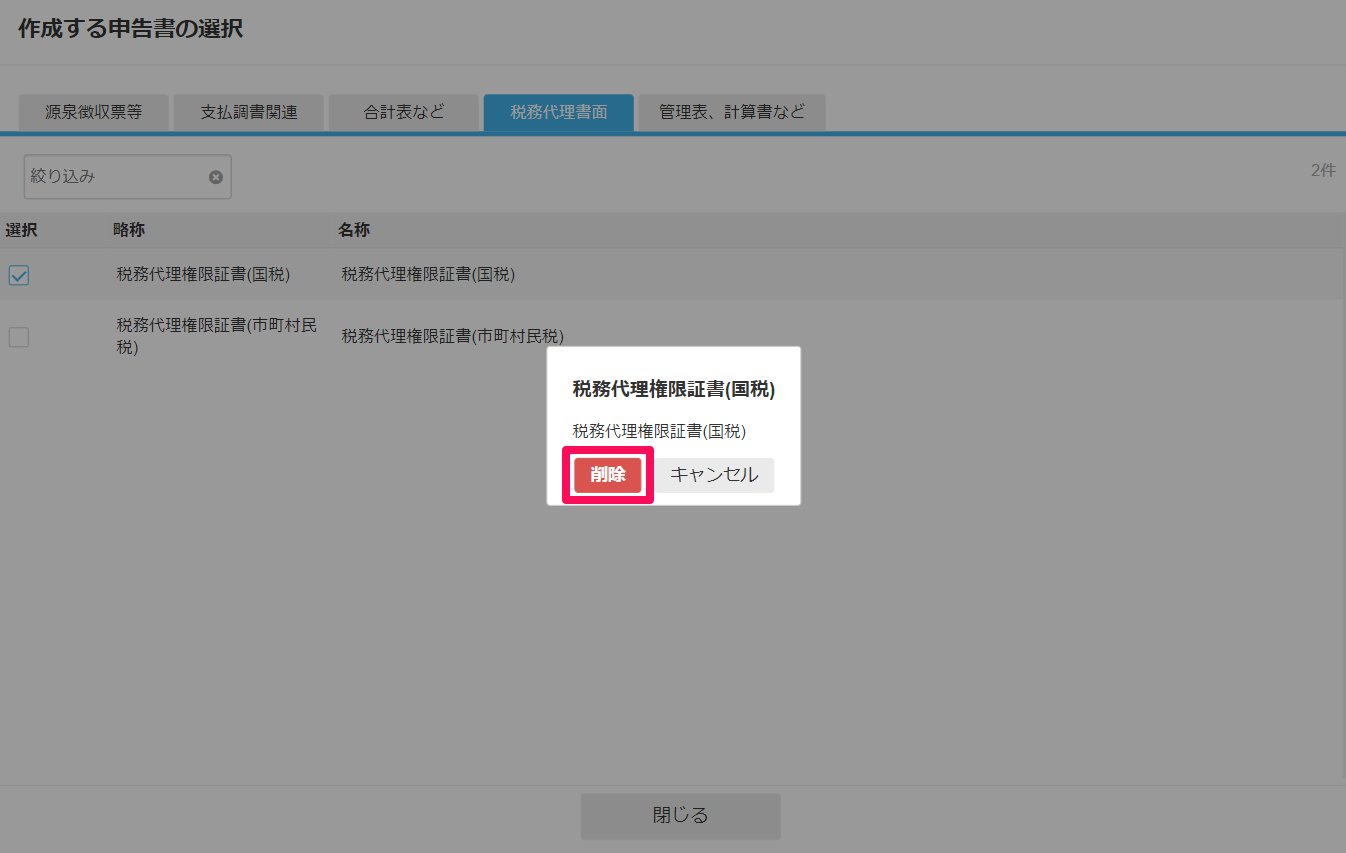Click the 税務代理書面 tab

tap(559, 112)
